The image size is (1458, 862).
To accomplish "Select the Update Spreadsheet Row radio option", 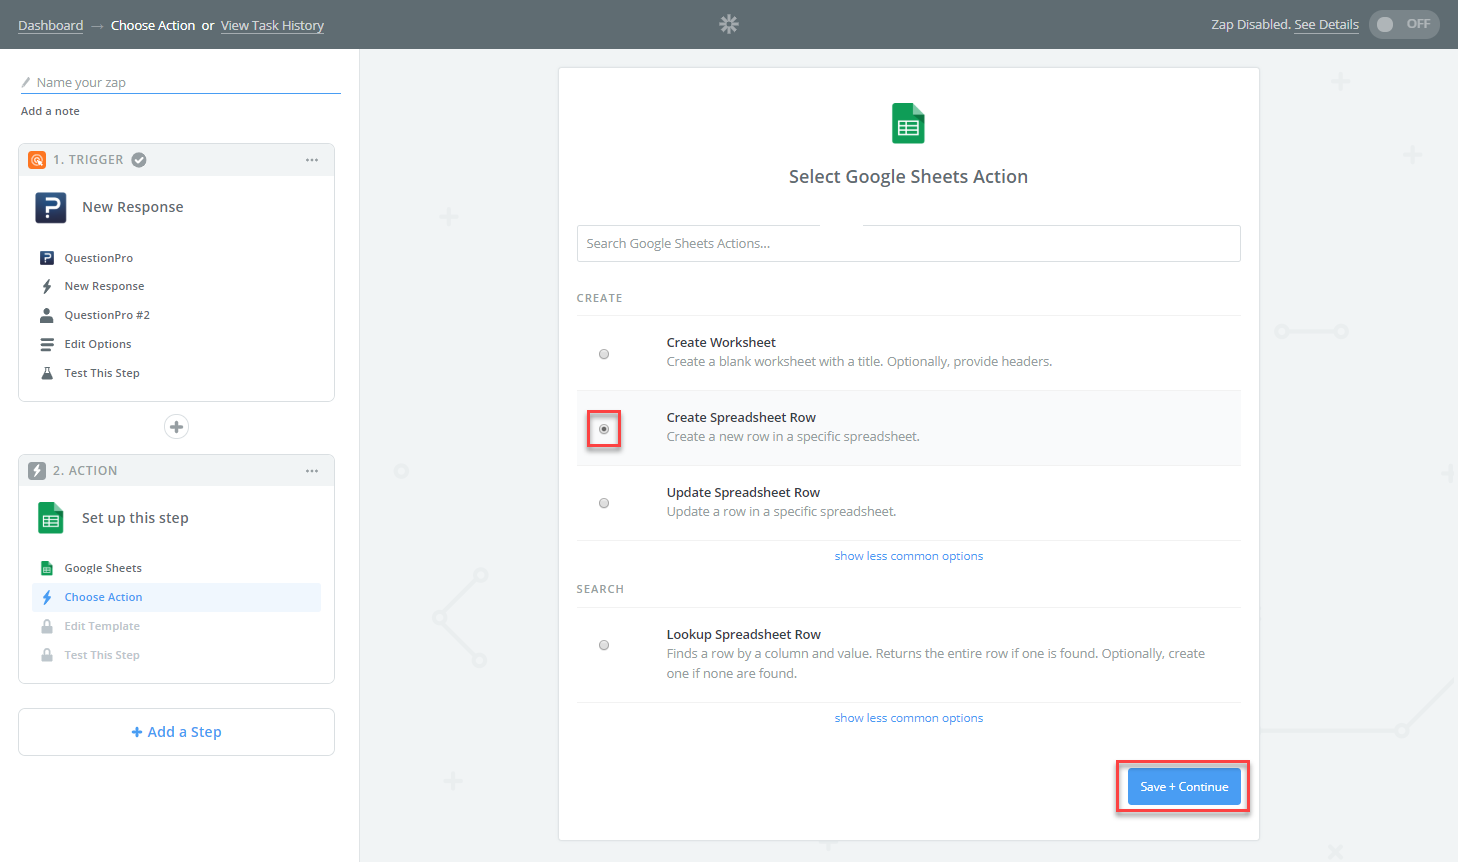I will pos(604,503).
